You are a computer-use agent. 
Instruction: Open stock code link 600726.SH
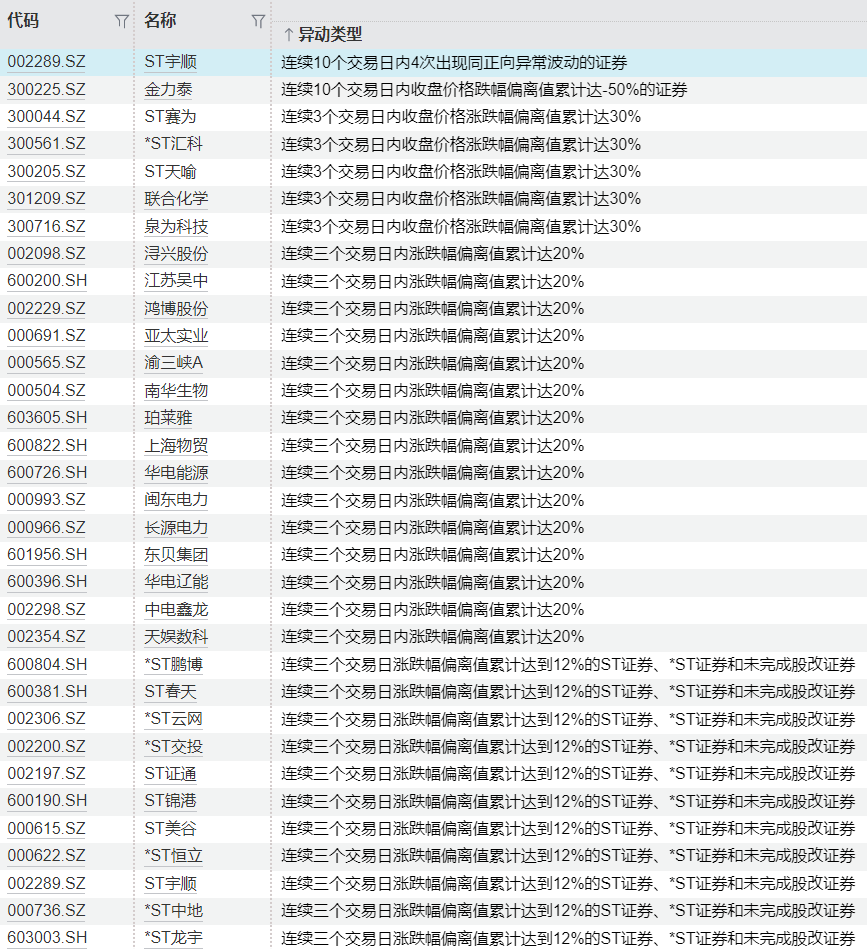(47, 473)
